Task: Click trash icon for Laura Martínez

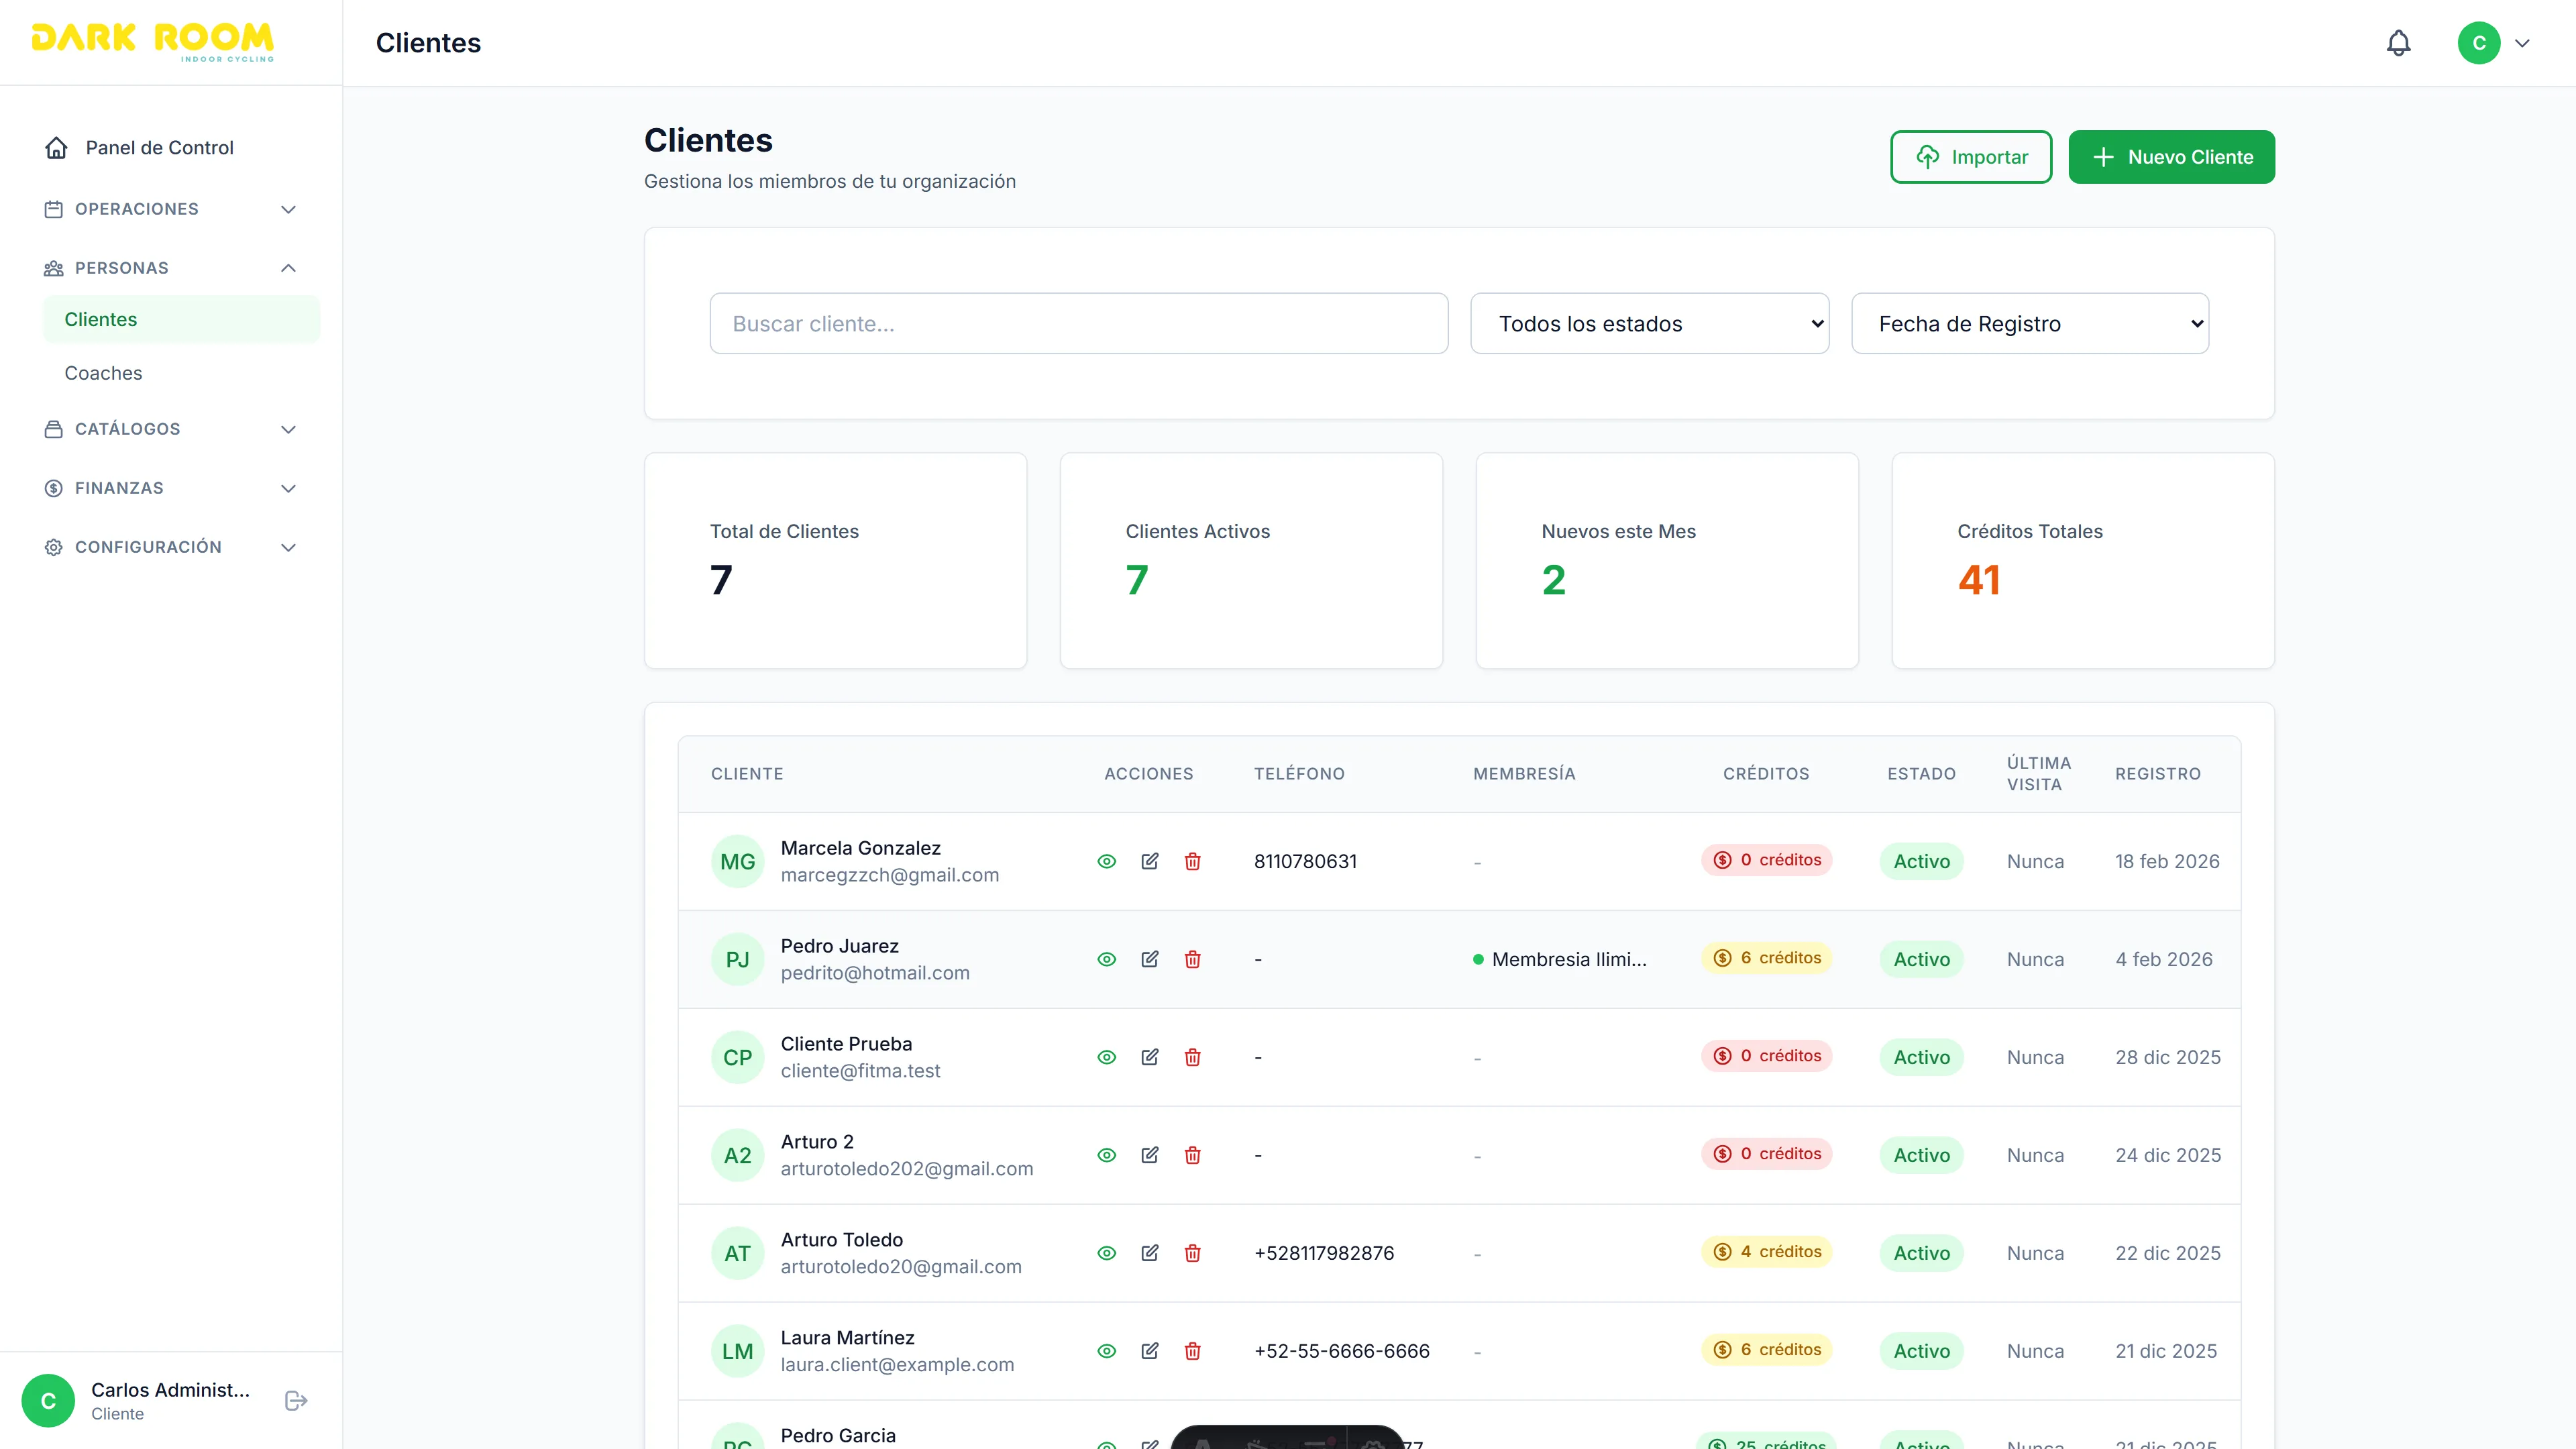Action: [1192, 1351]
